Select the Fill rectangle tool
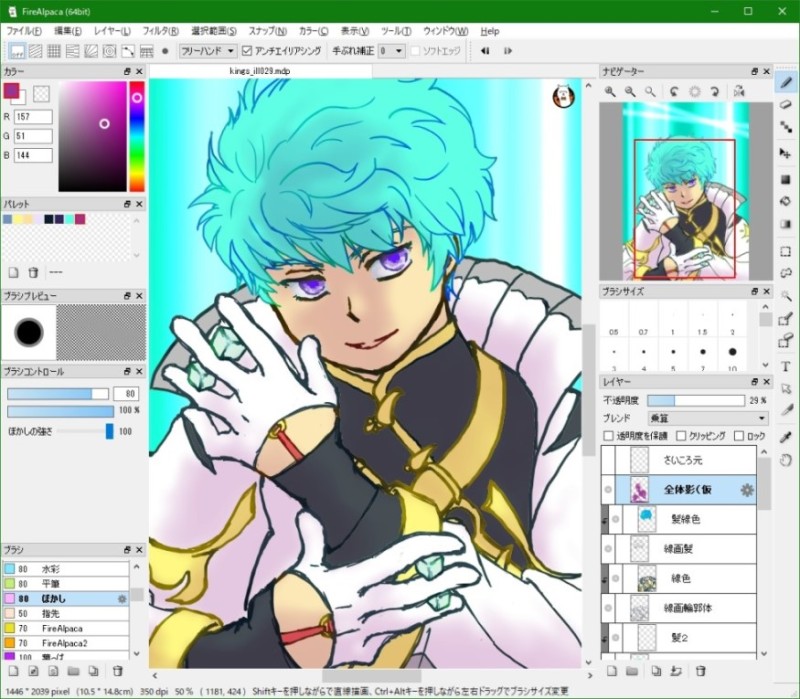Viewport: 800px width, 699px height. 786,179
